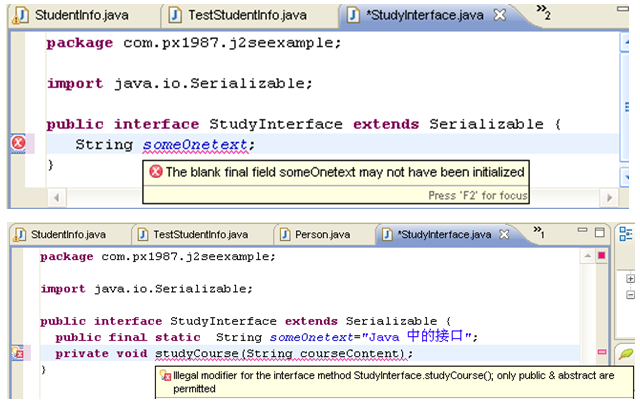The height and width of the screenshot is (409, 640).
Task: Select *StudyInterface.java tab in top editor
Action: 424,16
